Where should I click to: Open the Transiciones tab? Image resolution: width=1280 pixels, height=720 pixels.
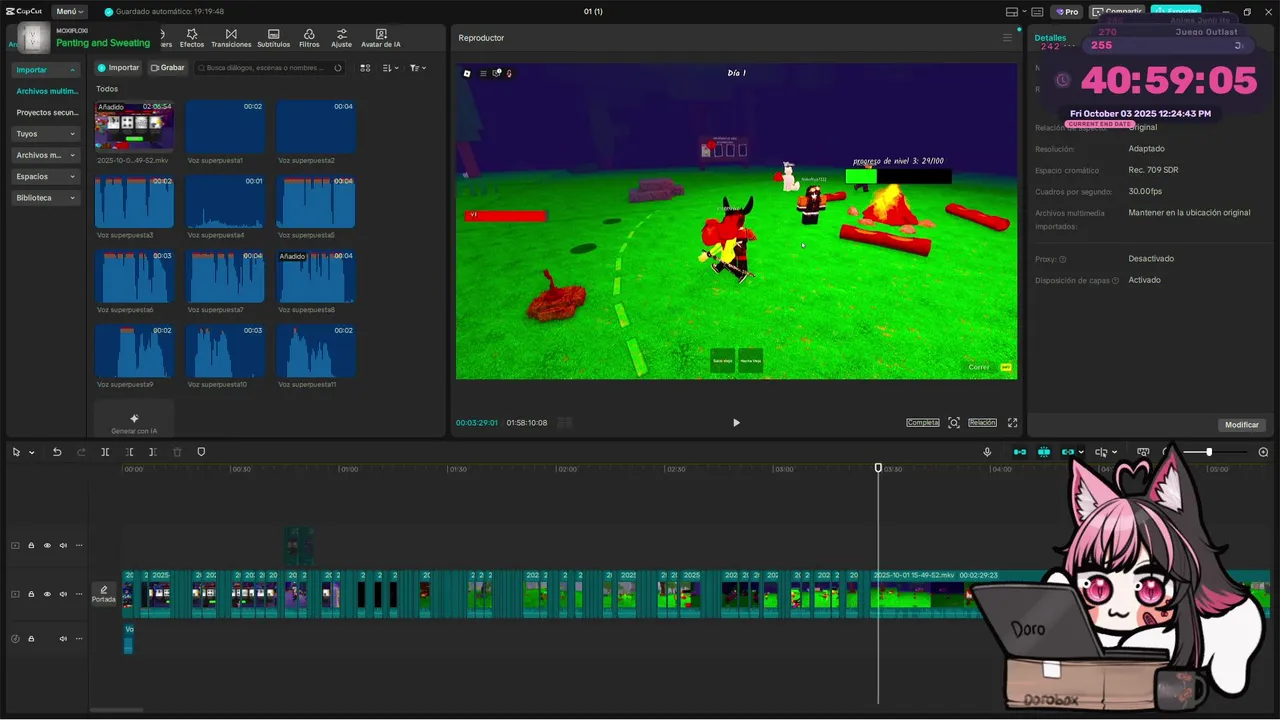point(231,38)
